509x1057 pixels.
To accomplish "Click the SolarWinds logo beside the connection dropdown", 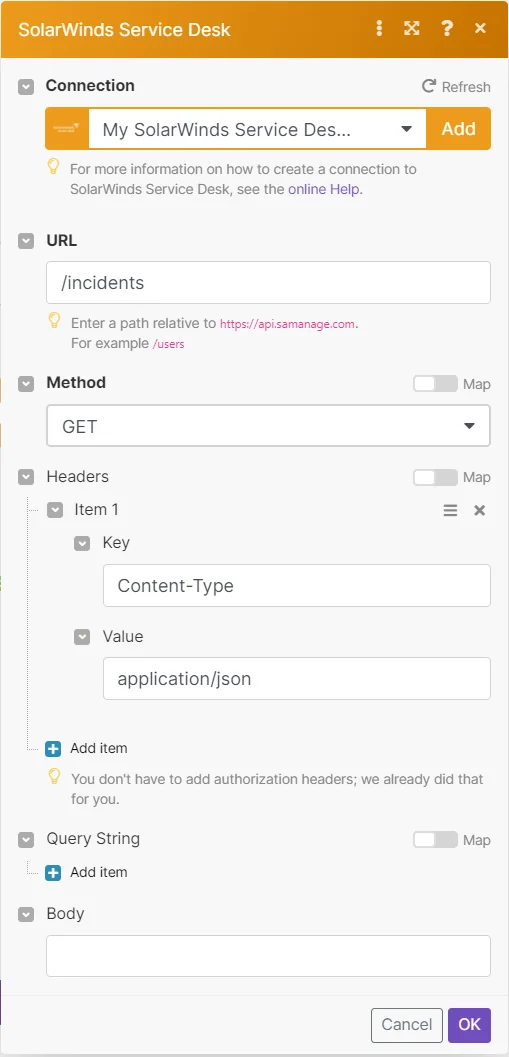I will [x=67, y=129].
